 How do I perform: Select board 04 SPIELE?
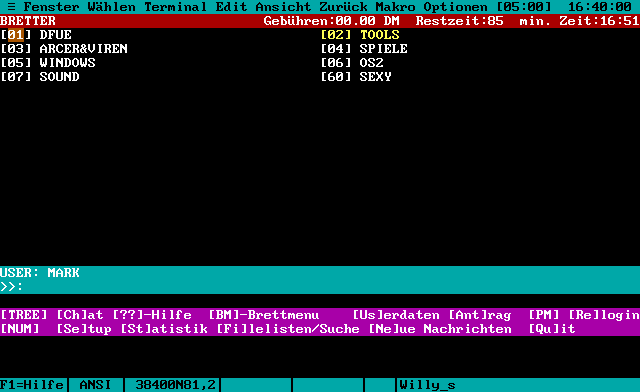pos(364,49)
